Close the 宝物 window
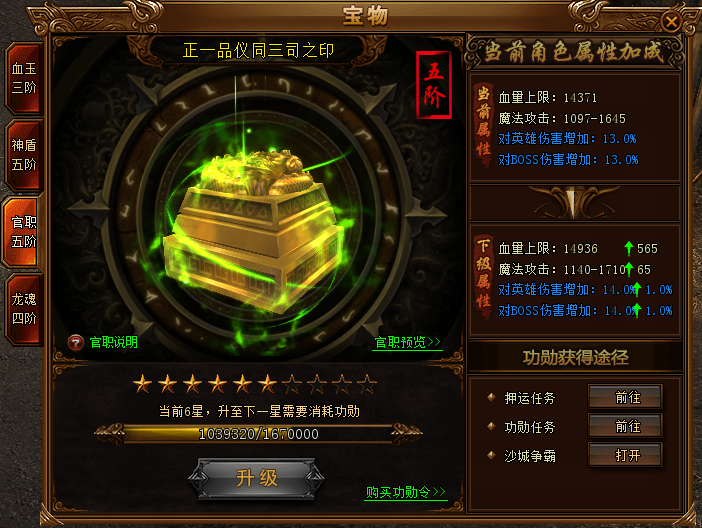Screen dimensions: 702x528 (x=671, y=21)
